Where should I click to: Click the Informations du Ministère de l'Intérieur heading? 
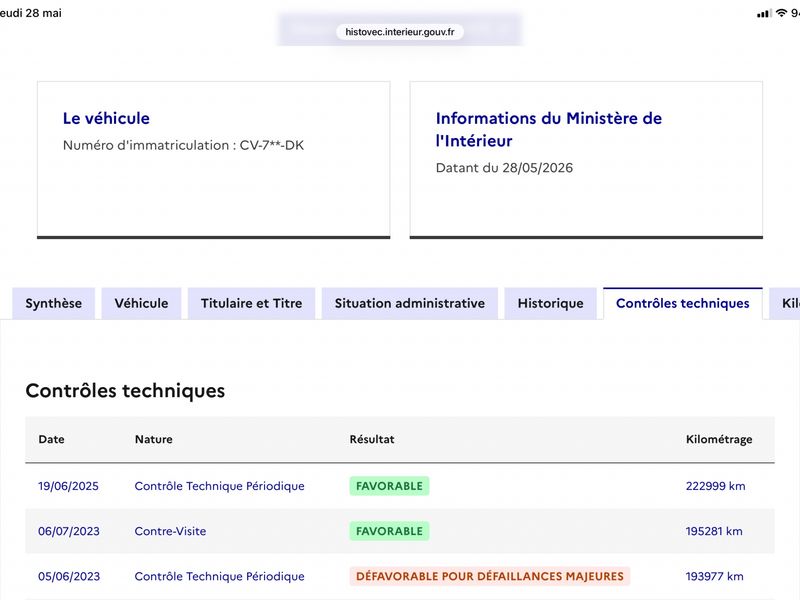click(x=548, y=130)
